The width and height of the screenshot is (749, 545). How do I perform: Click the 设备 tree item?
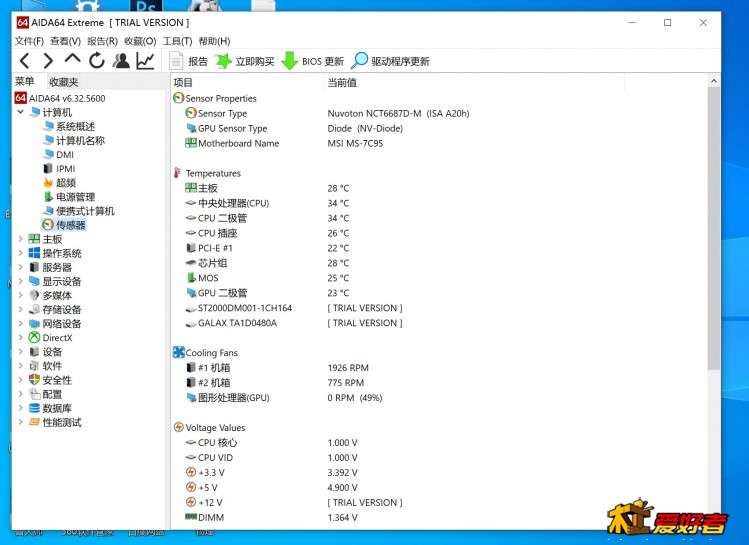(46, 352)
